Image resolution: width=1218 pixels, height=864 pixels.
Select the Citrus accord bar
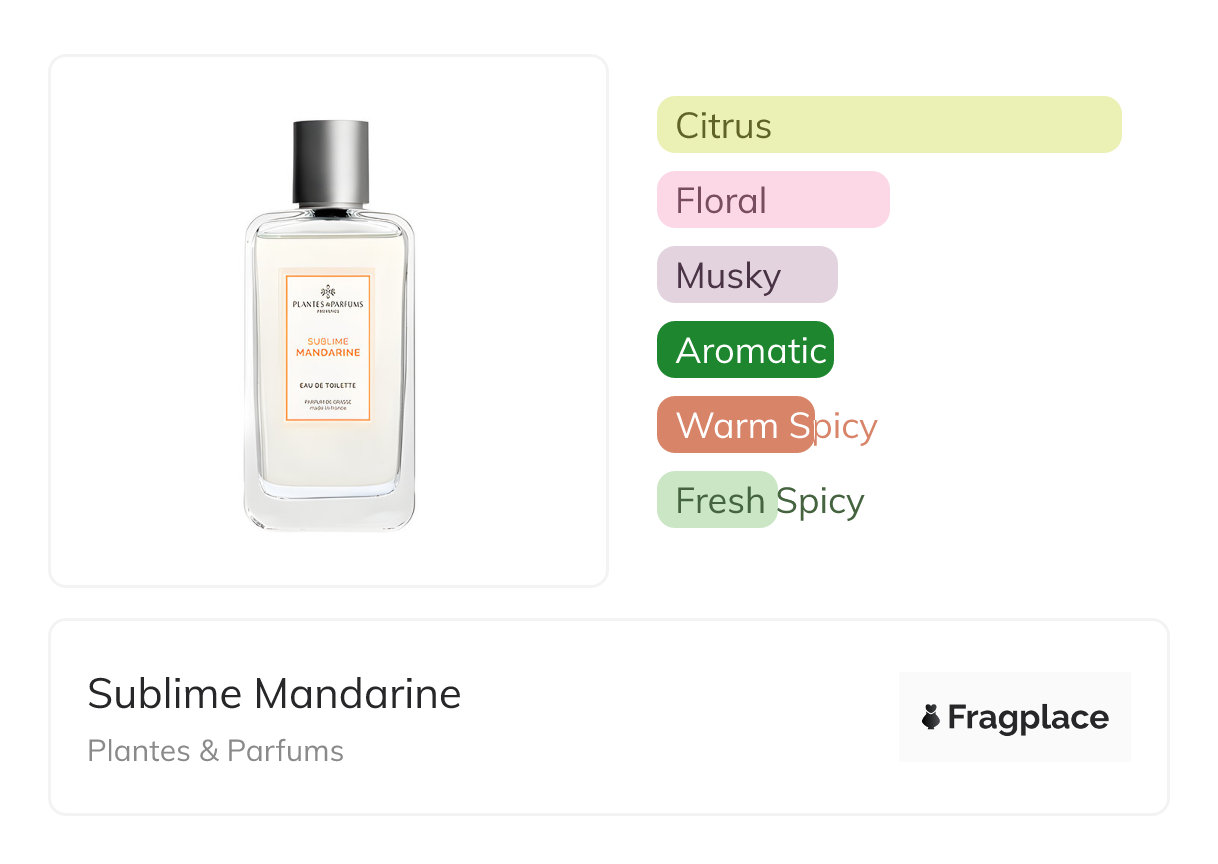888,125
